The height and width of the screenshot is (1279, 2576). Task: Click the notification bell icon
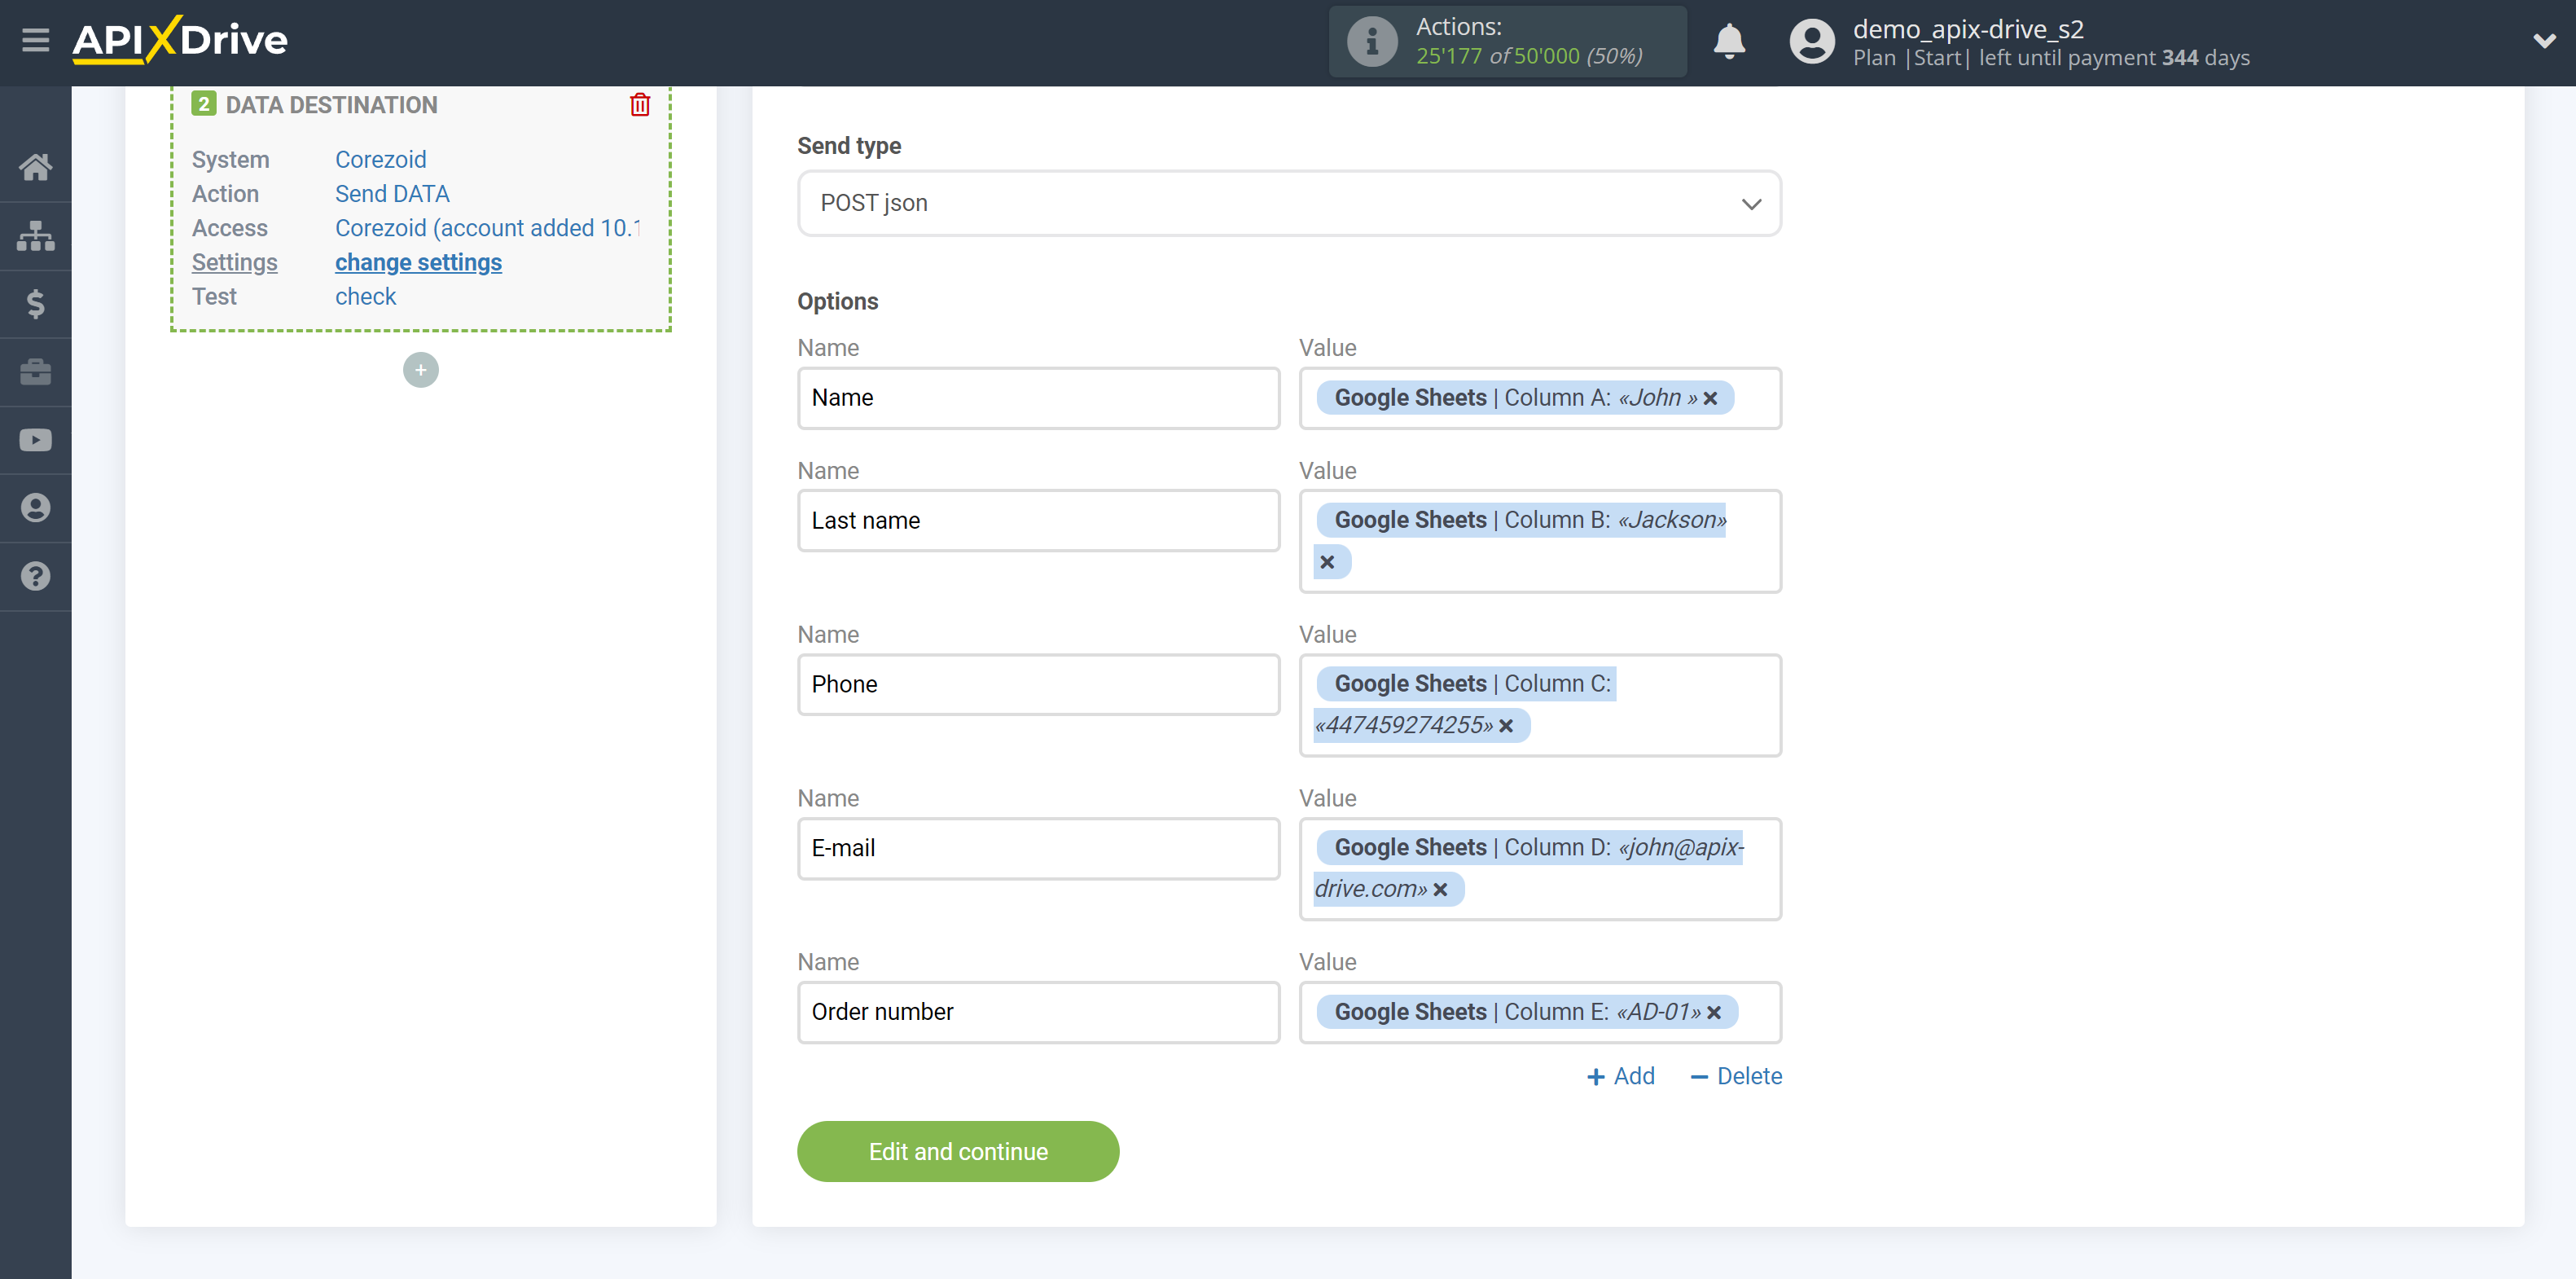point(1730,41)
